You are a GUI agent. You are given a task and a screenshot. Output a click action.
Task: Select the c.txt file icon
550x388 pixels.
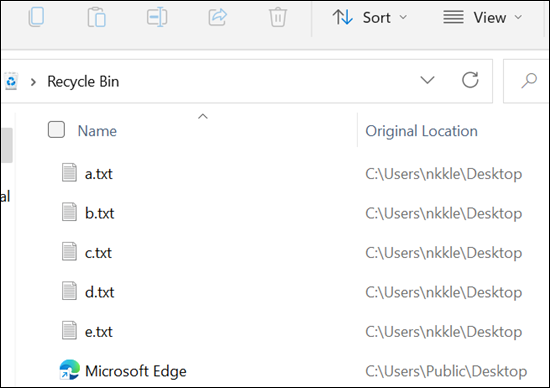(69, 252)
